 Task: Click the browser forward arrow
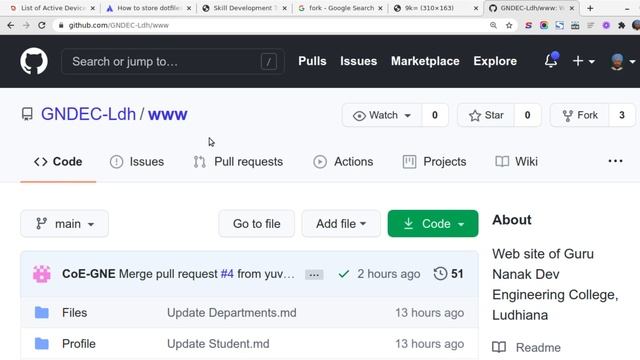coord(26,25)
